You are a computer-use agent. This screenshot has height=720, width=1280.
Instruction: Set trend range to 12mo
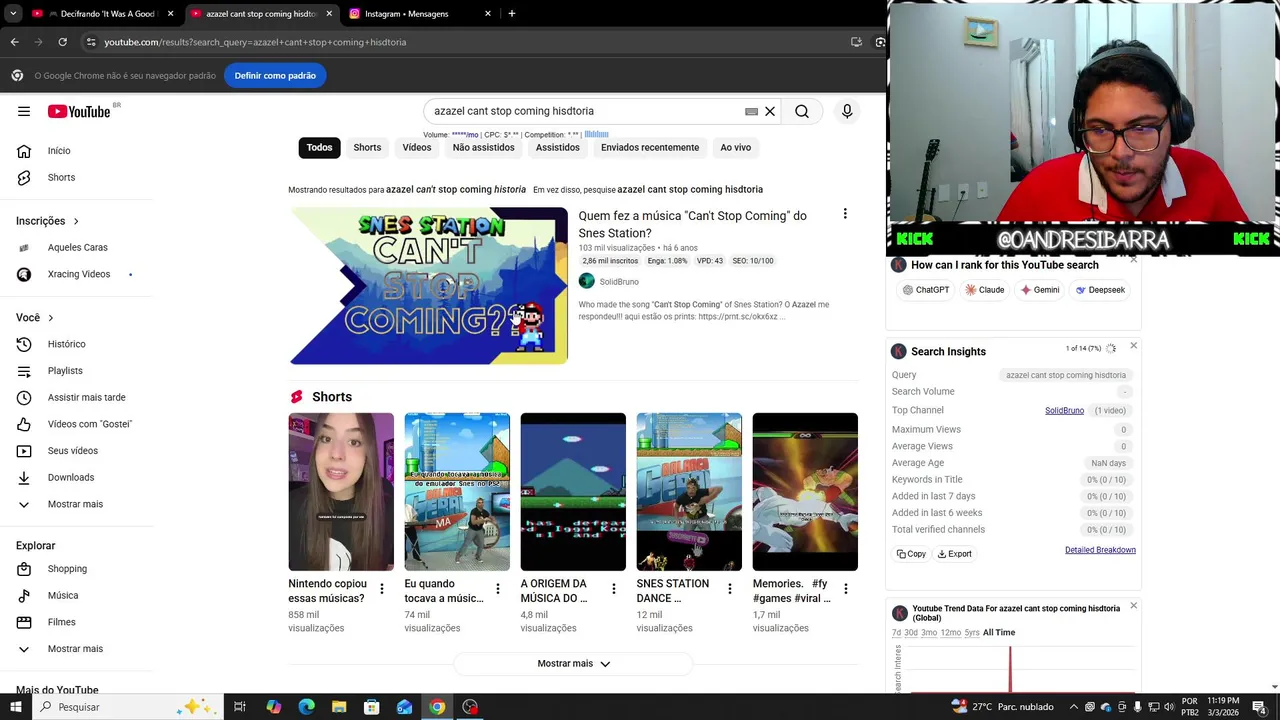coord(951,633)
